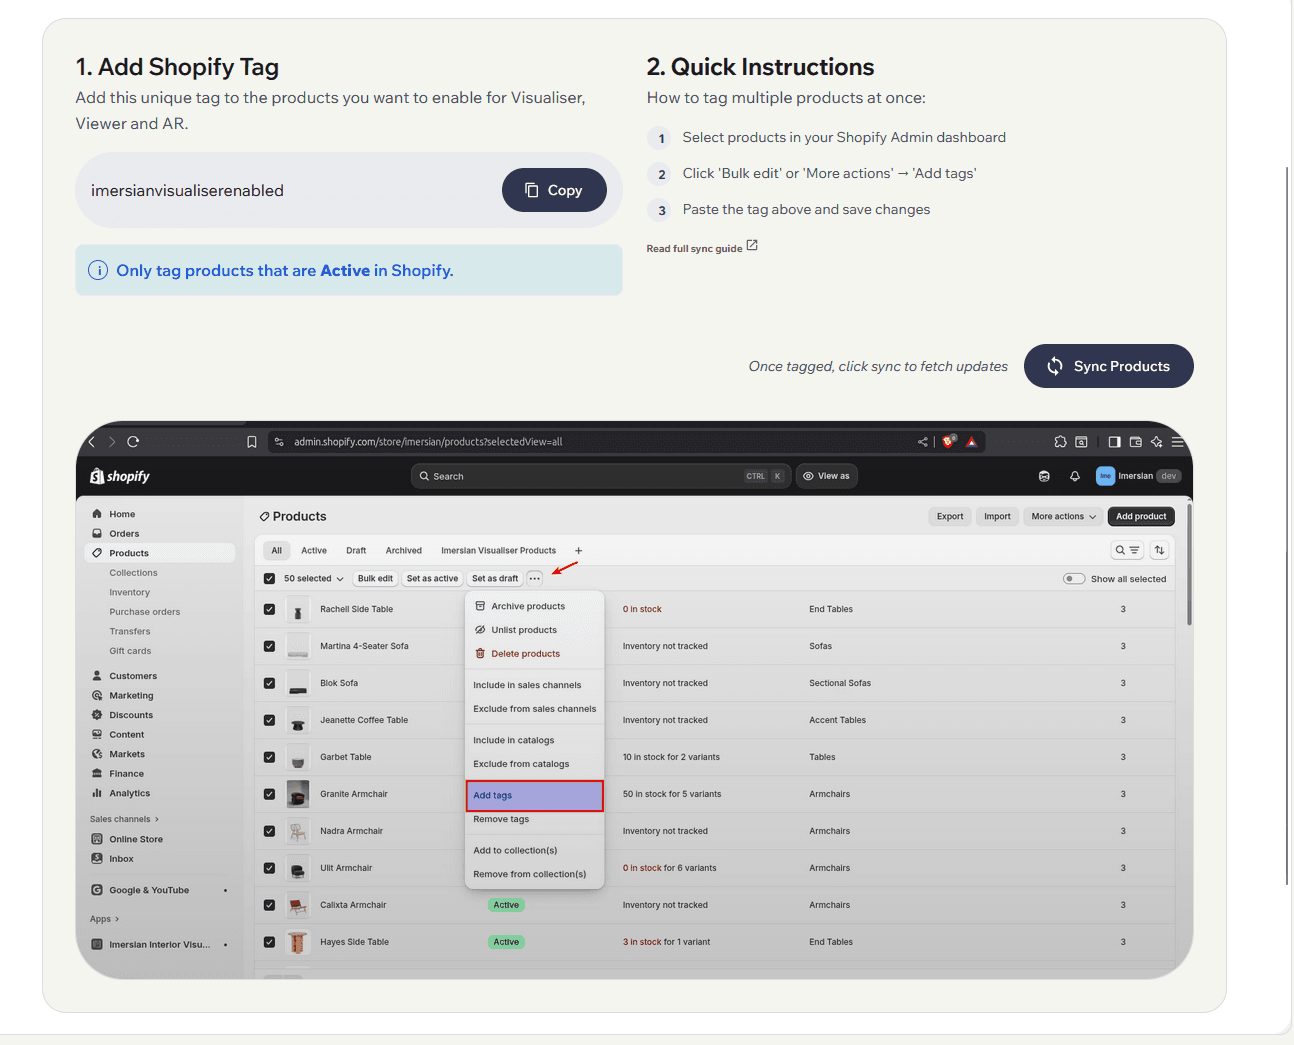Open the browser hamburger menu icon
1294x1045 pixels.
click(x=1177, y=441)
